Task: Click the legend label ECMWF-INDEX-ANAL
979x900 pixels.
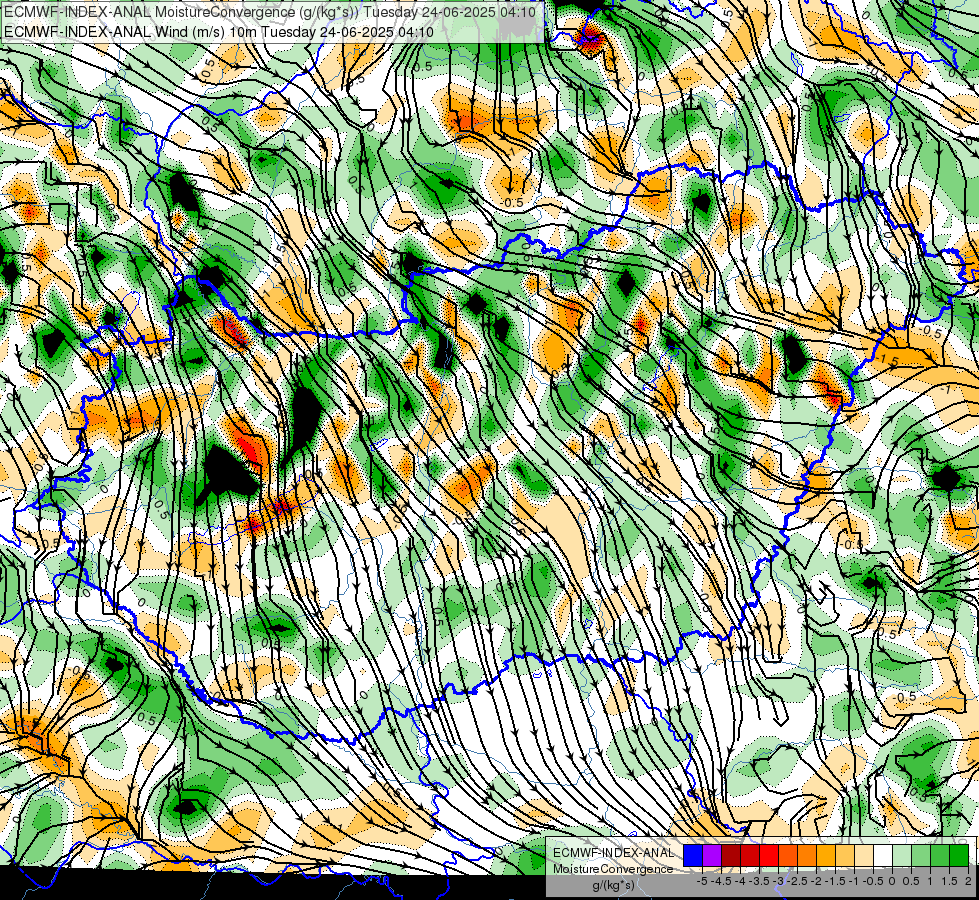Action: click(x=614, y=853)
